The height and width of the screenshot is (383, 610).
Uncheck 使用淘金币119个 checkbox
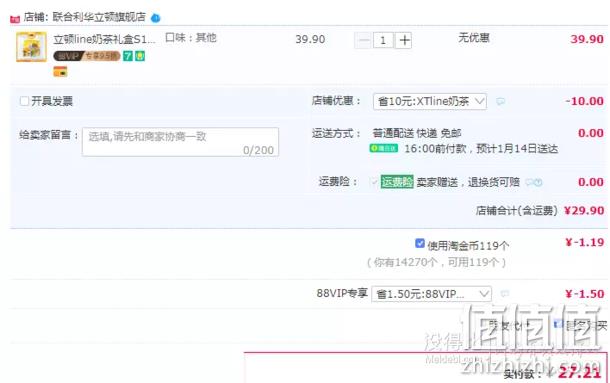pos(420,243)
